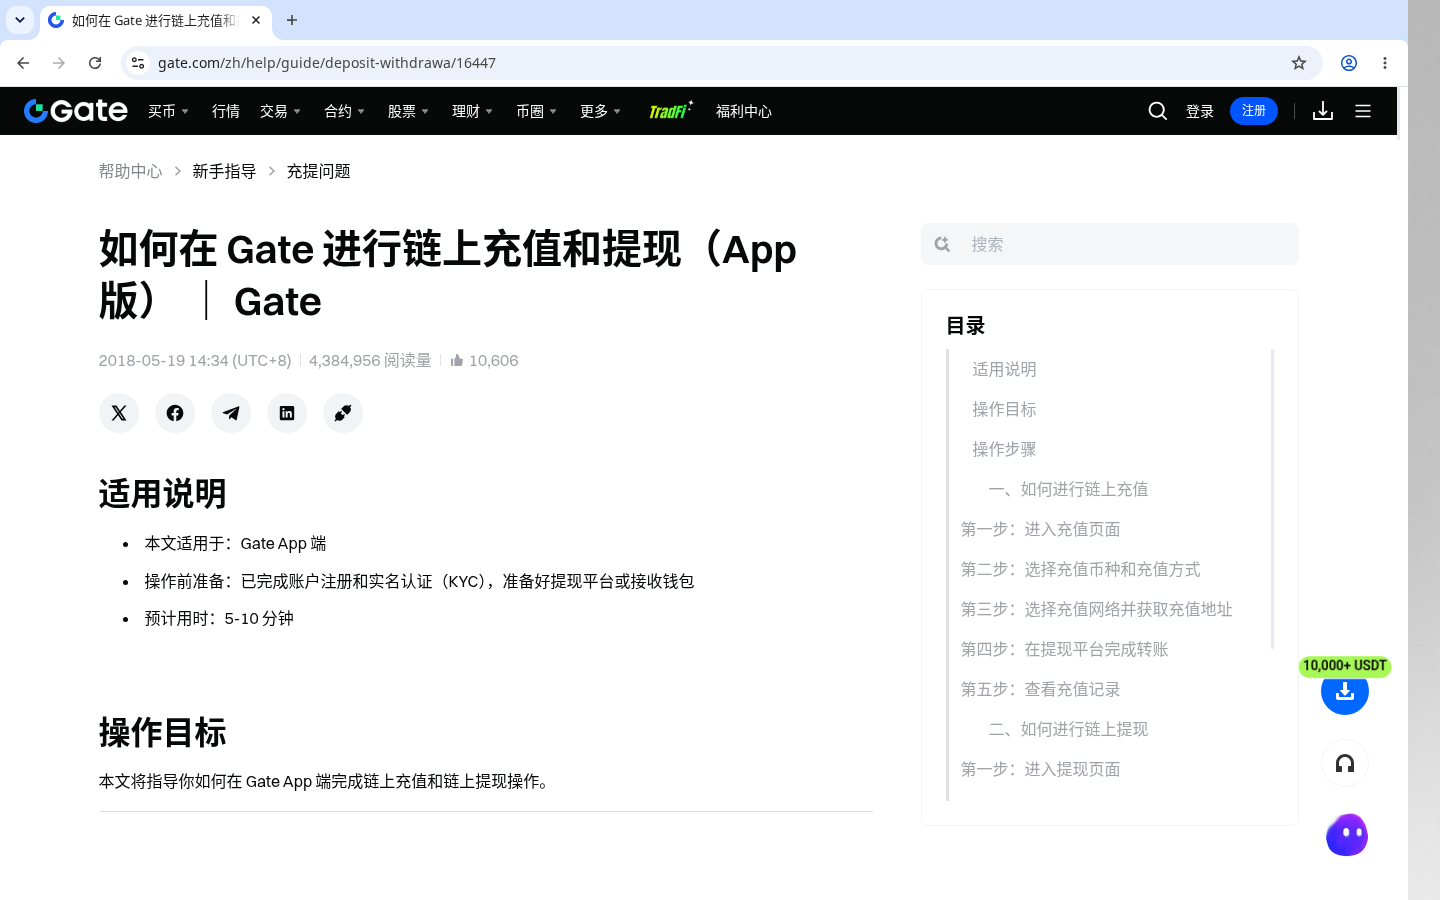Expand the 合约 dropdown menu
Viewport: 1440px width, 900px height.
tap(344, 111)
